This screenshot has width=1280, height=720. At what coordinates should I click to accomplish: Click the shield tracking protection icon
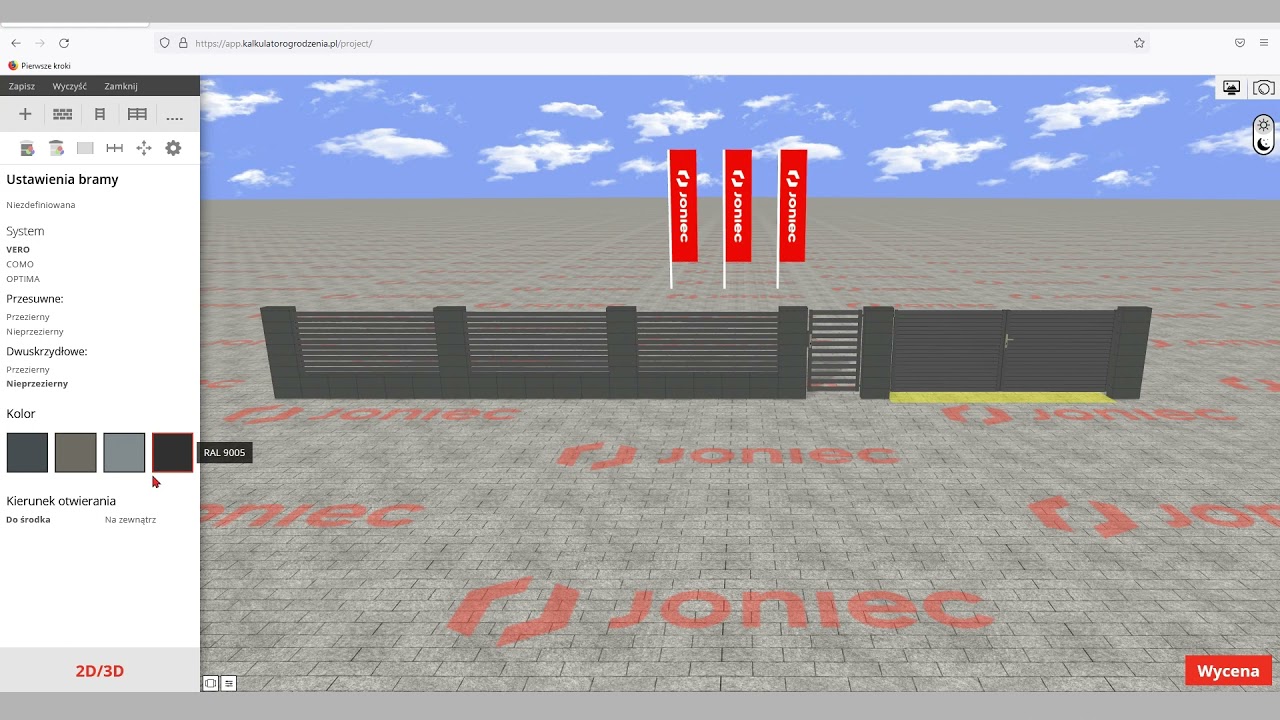[165, 43]
